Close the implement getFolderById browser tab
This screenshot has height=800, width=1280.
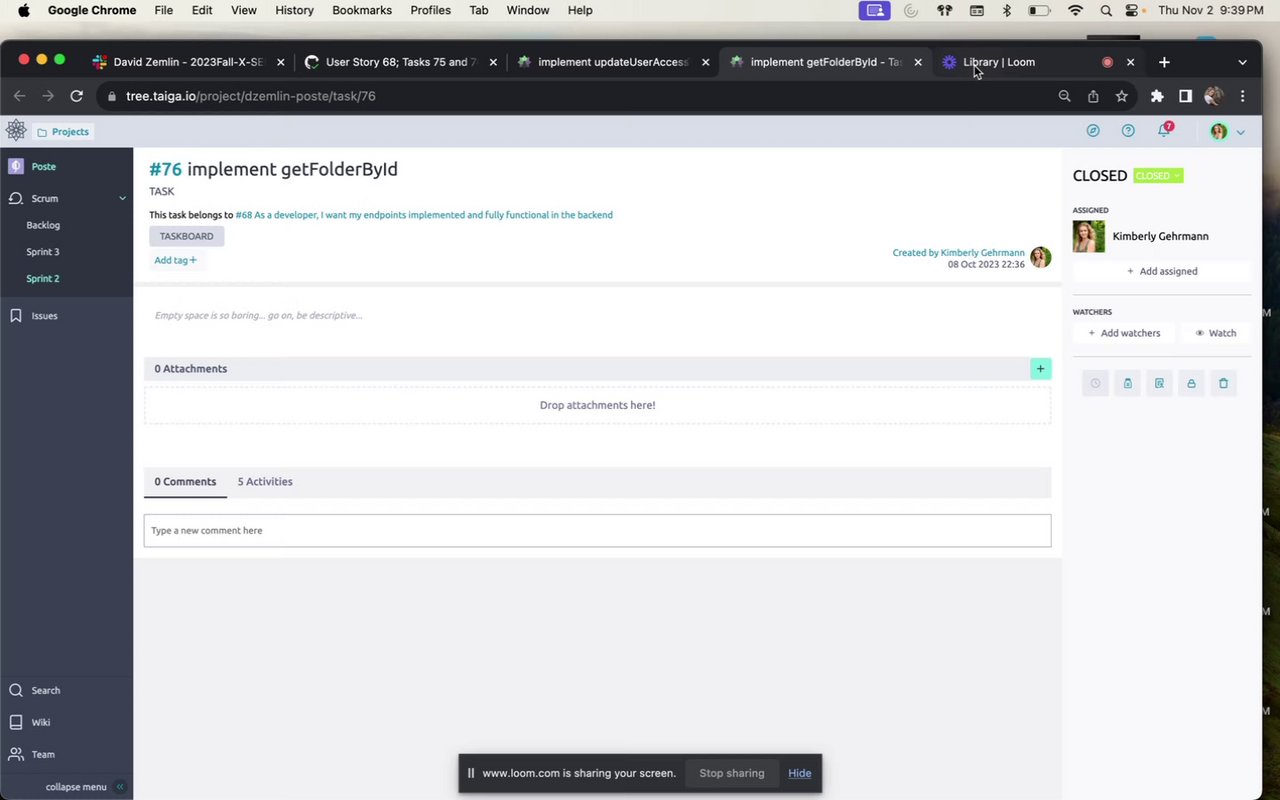pos(918,62)
